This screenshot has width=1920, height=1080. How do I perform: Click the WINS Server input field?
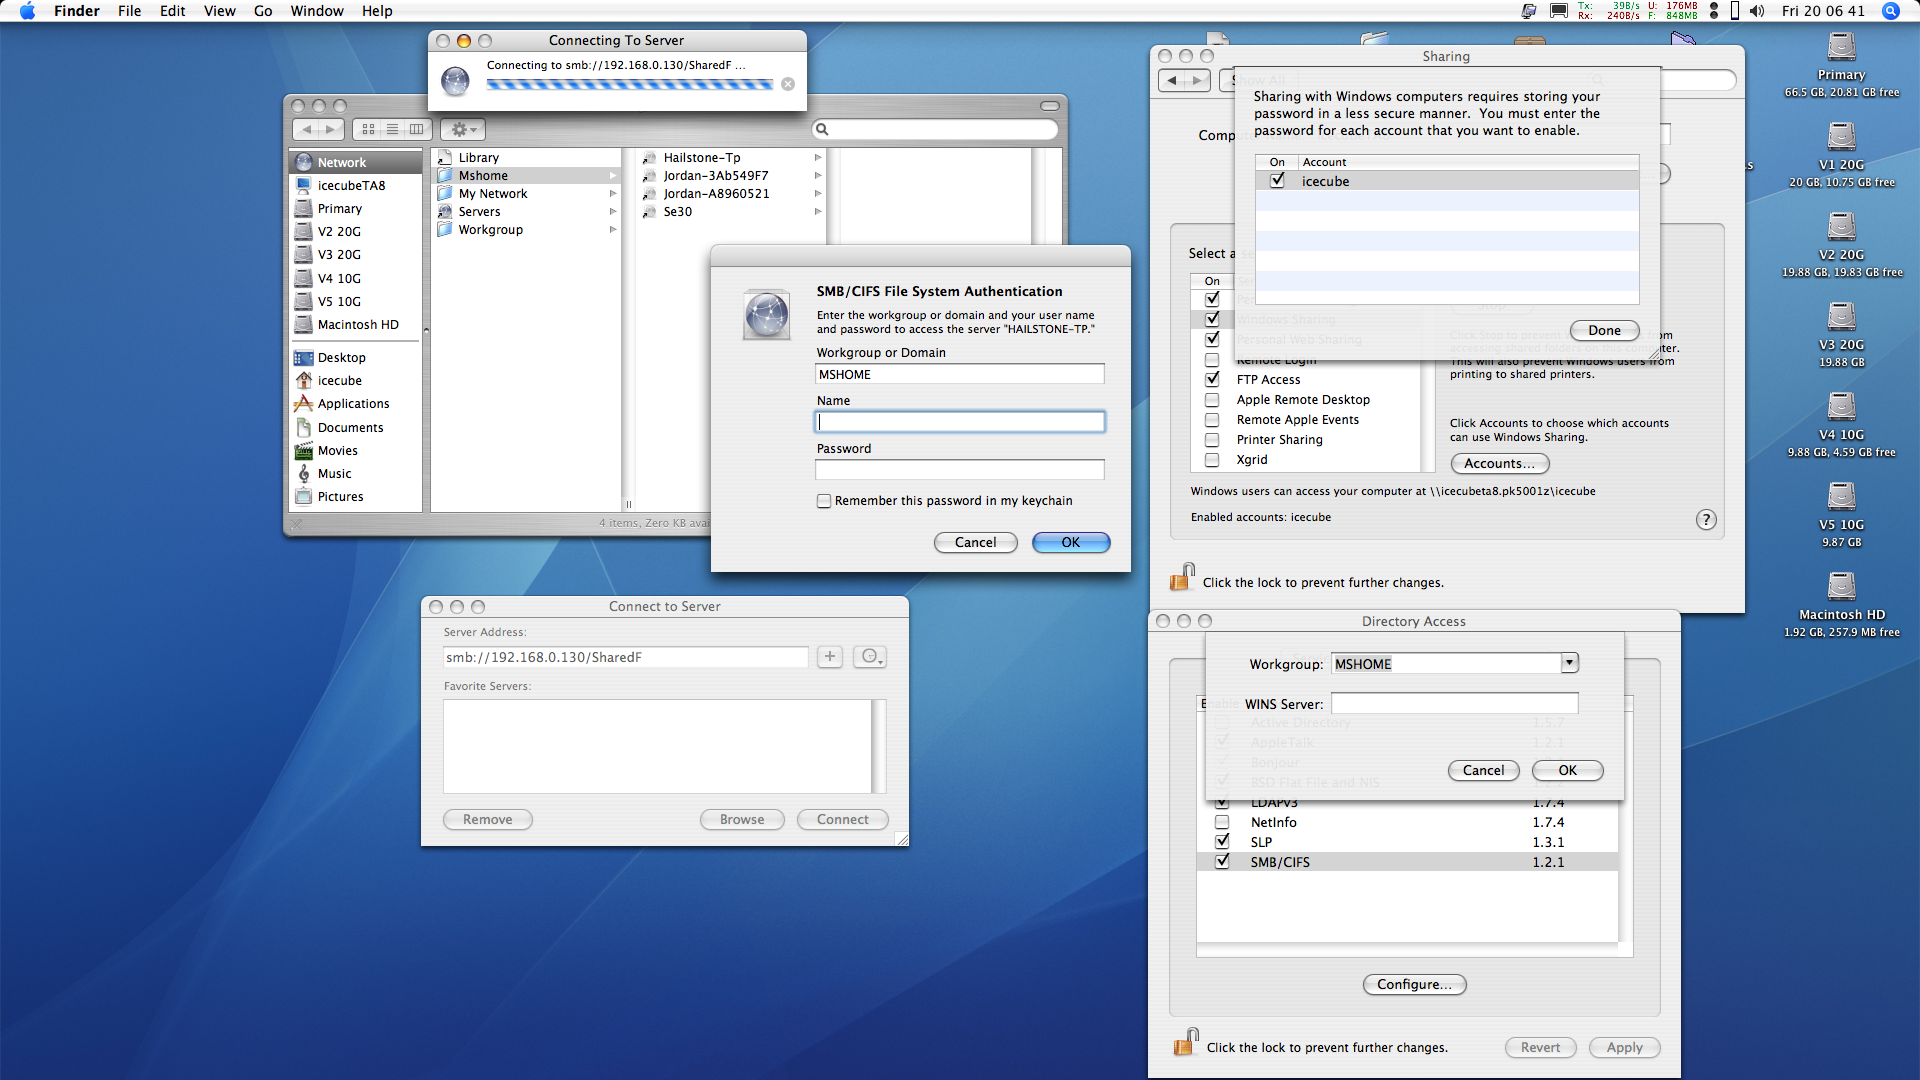click(x=1455, y=704)
